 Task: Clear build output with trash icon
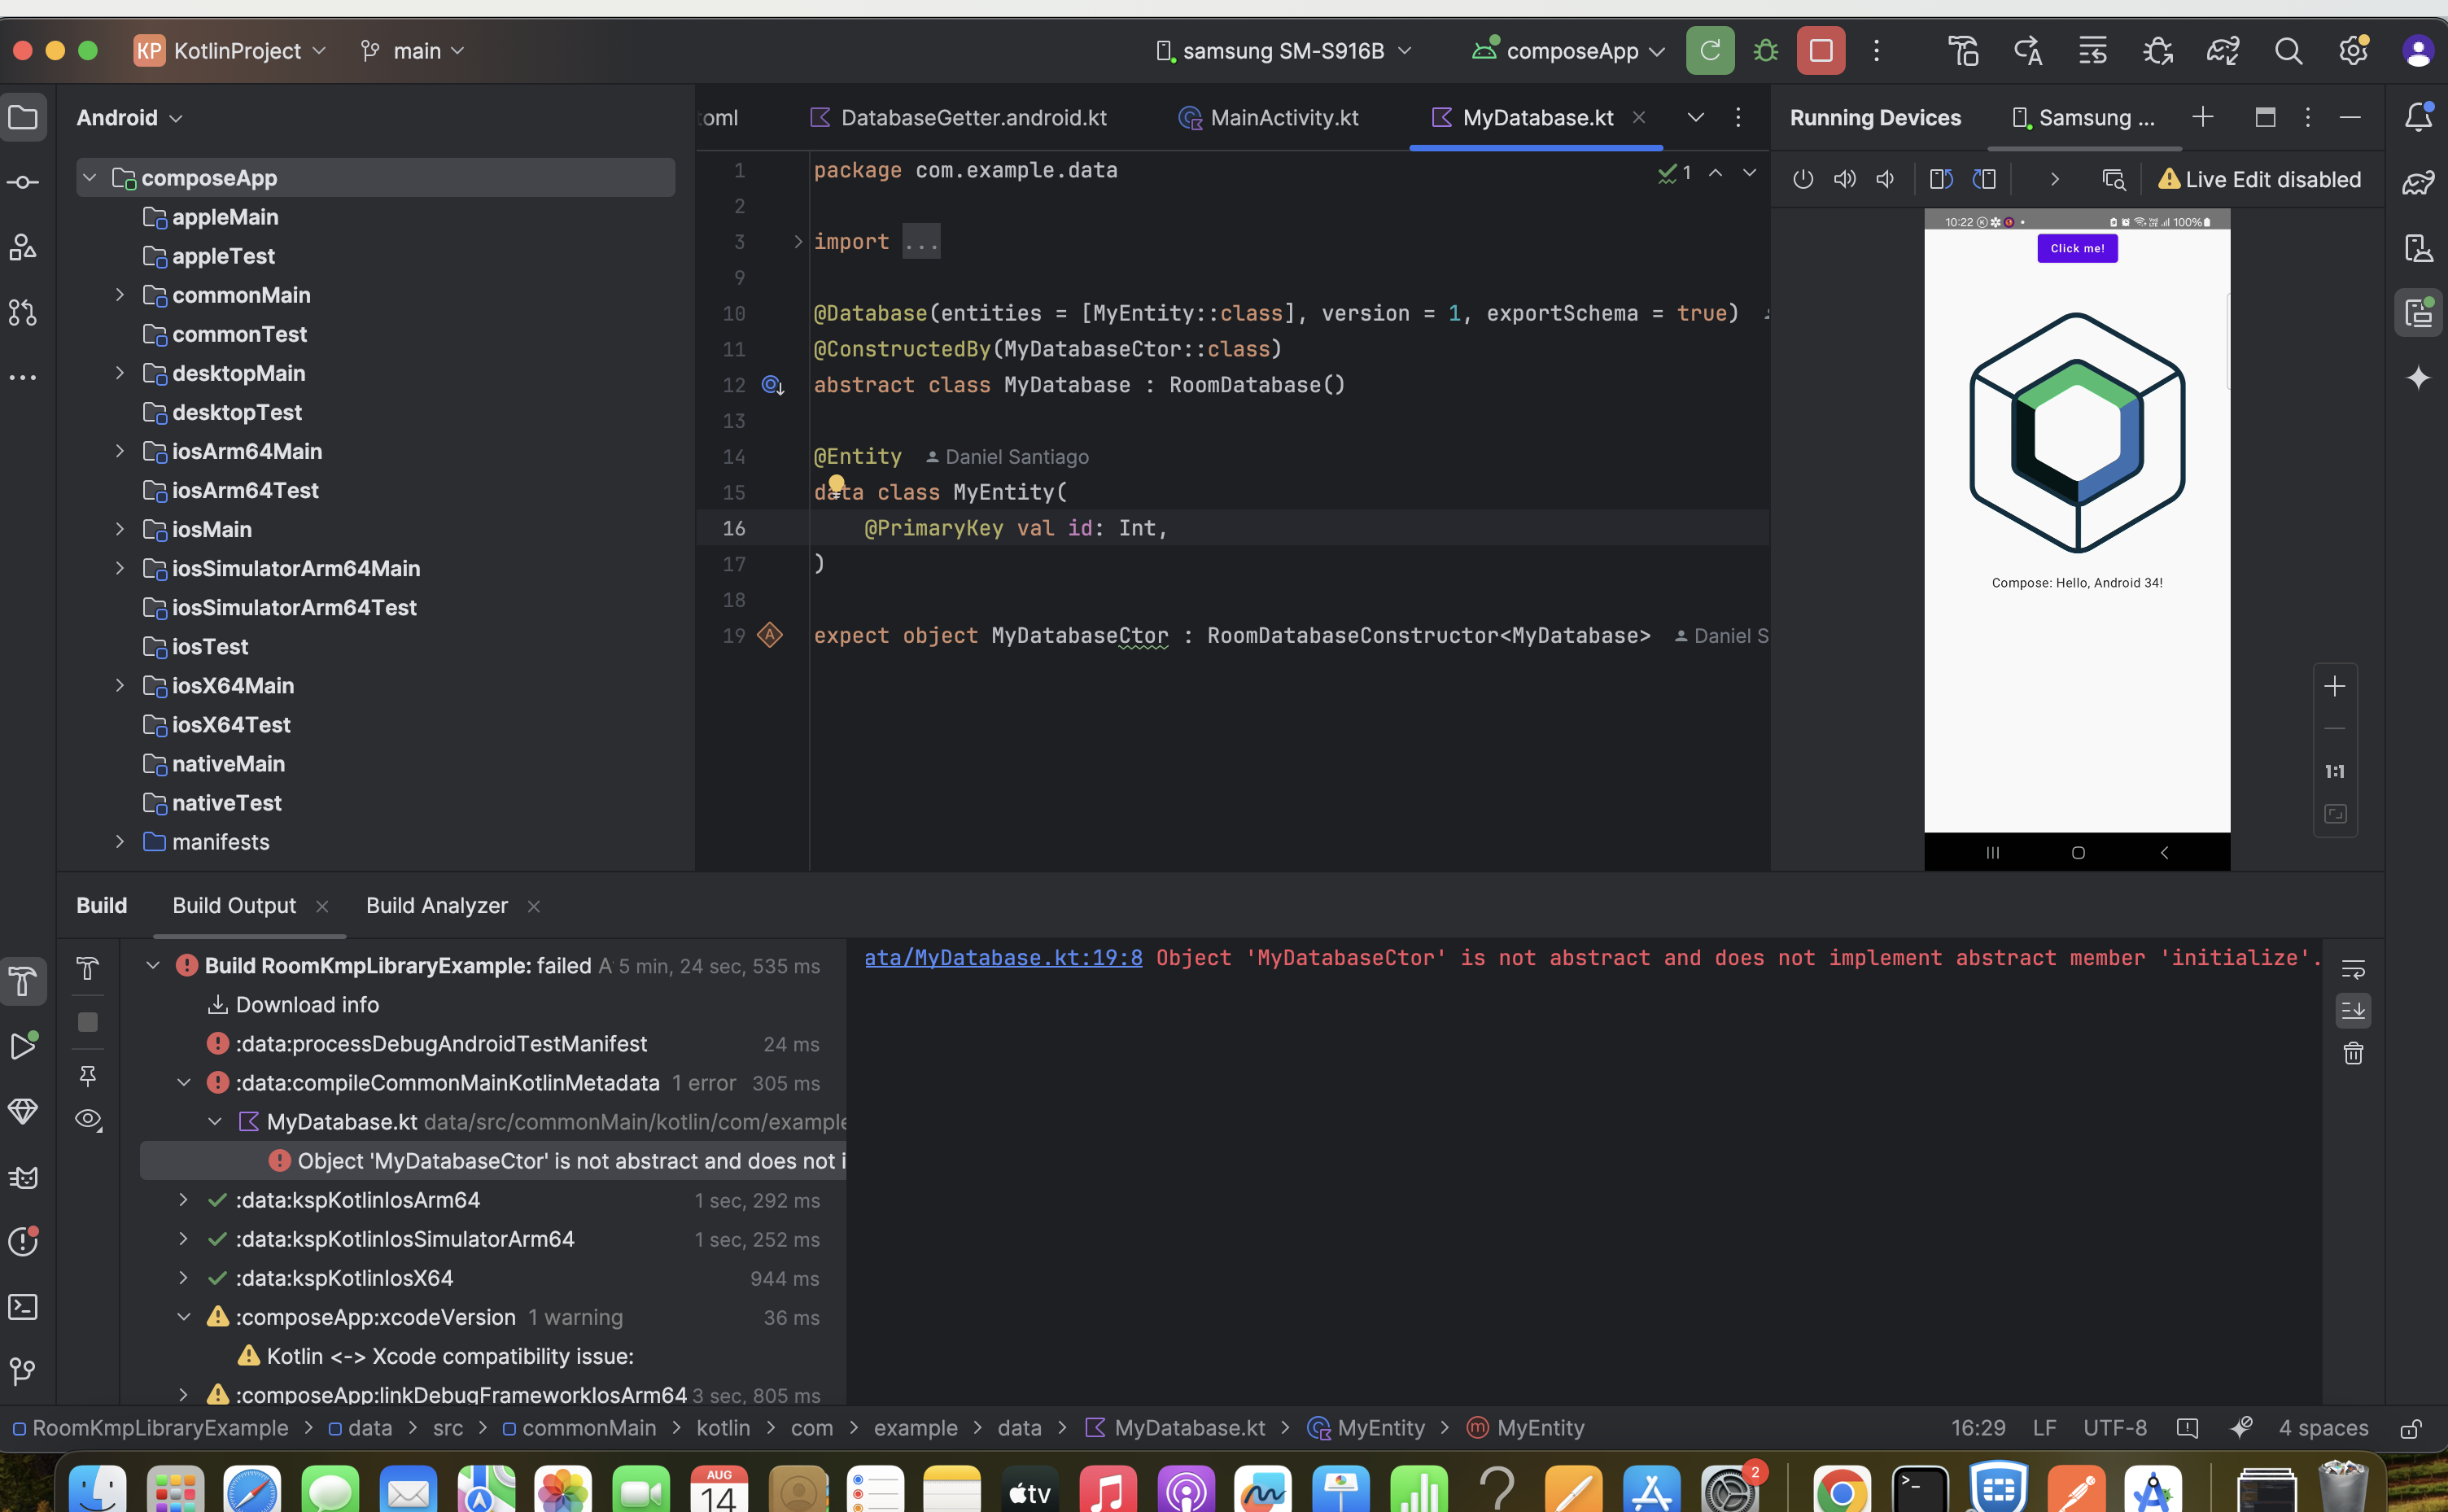2353,1053
